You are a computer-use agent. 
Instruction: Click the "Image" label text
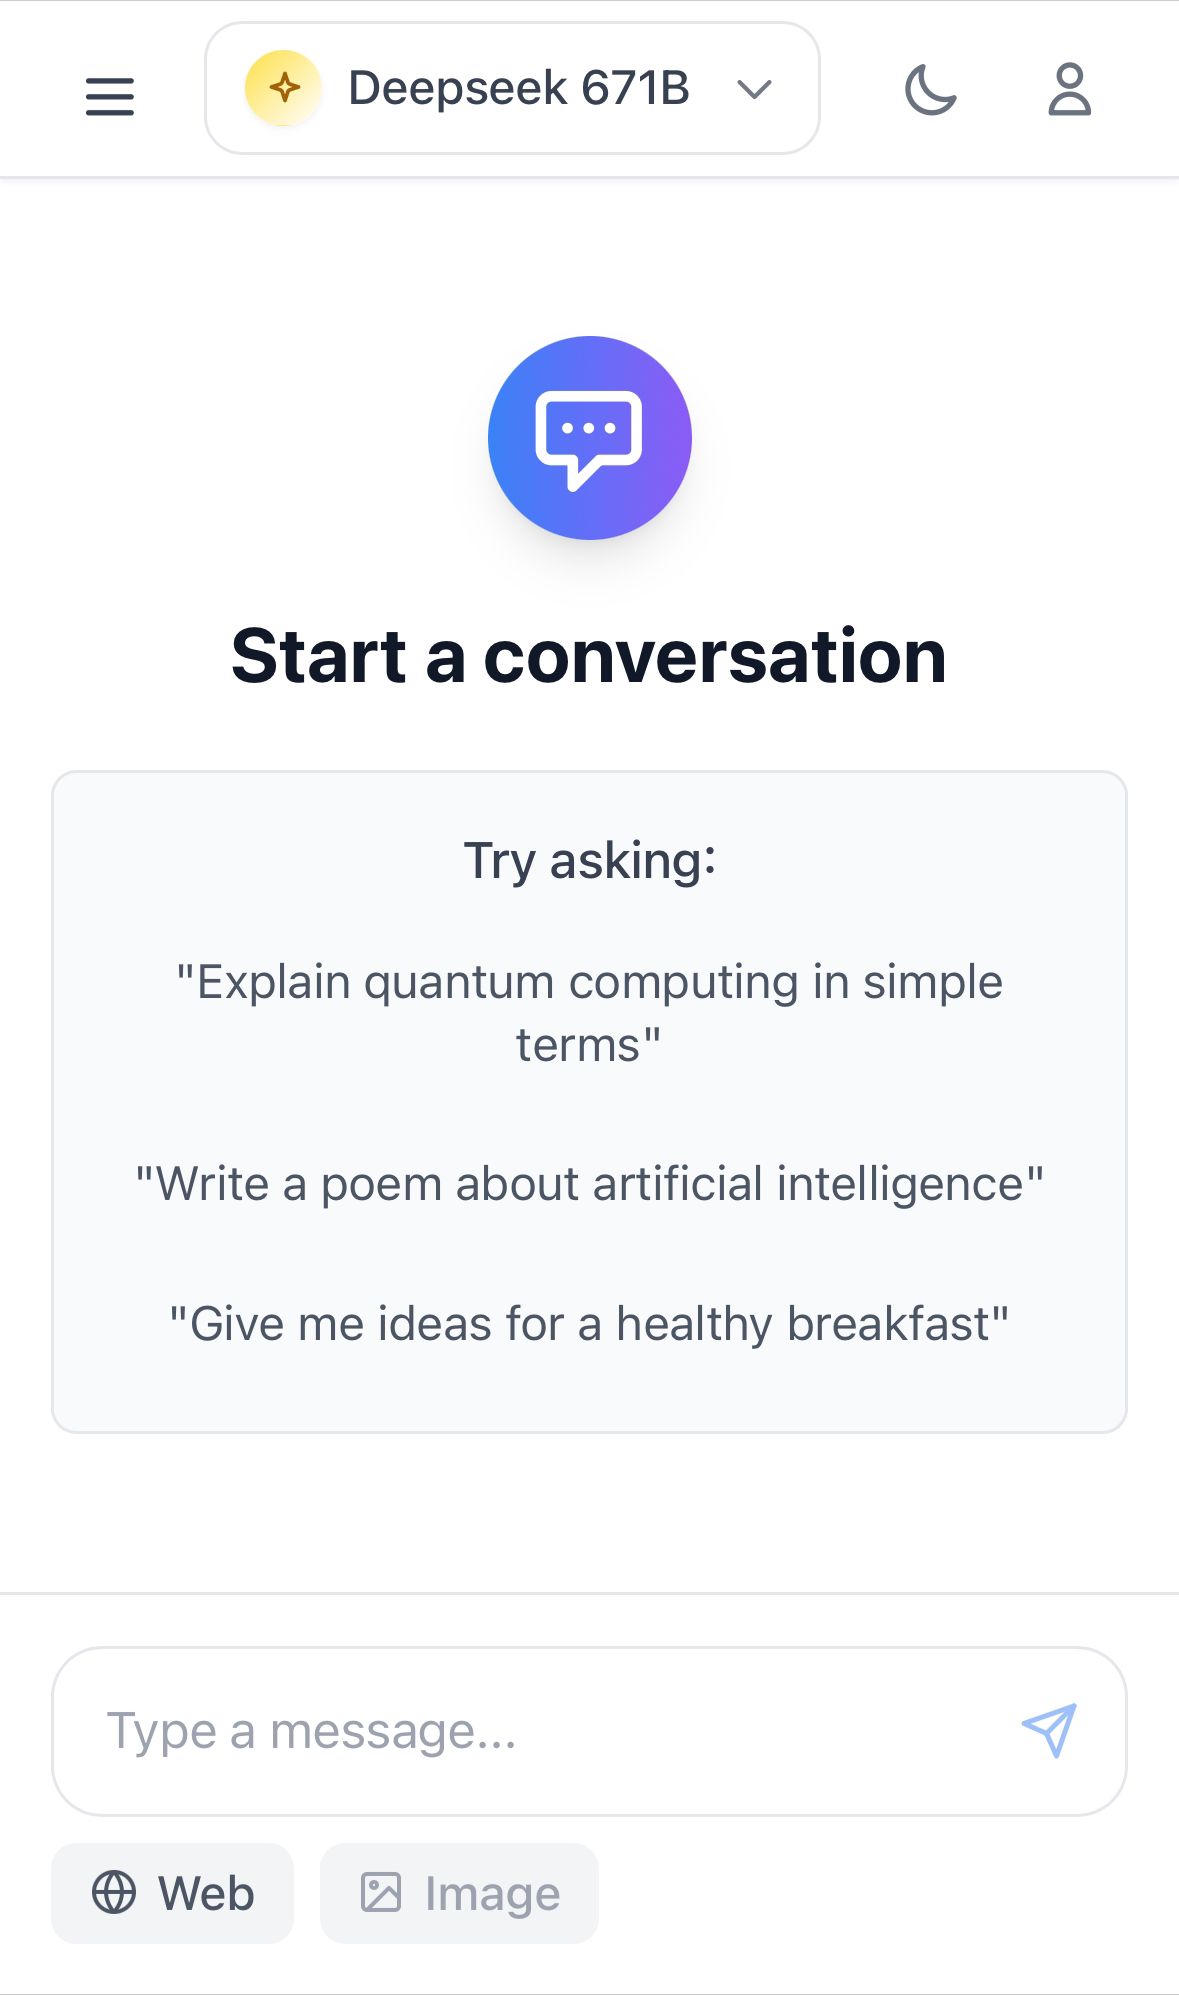tap(492, 1894)
